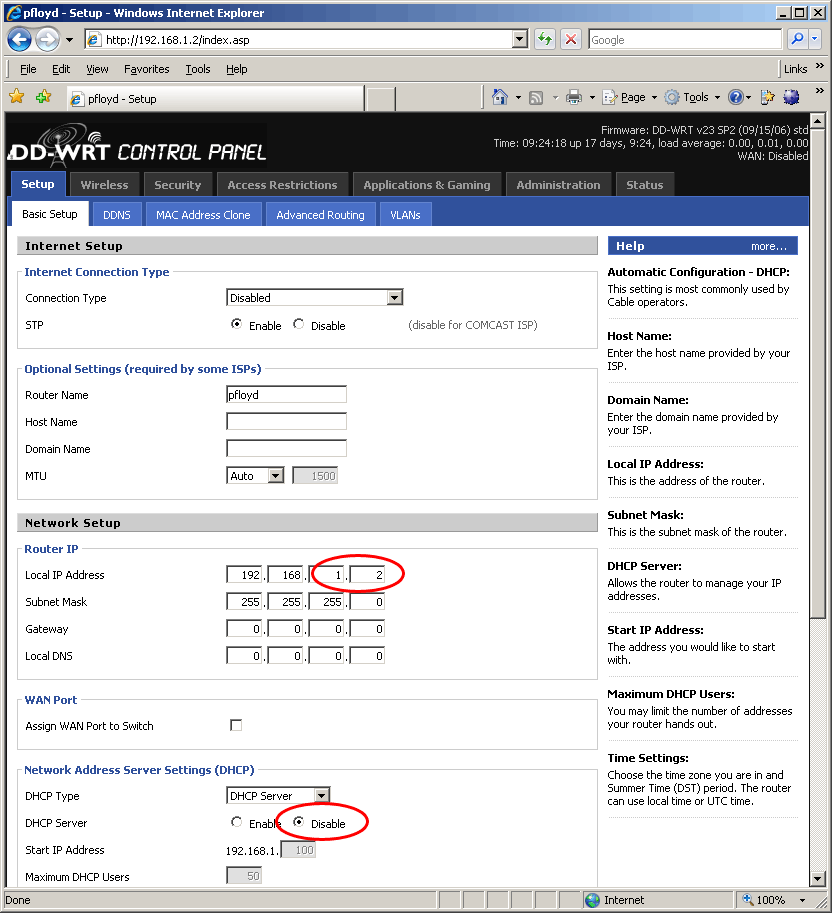The height and width of the screenshot is (913, 832).
Task: Click the Domain Name input field
Action: 286,448
